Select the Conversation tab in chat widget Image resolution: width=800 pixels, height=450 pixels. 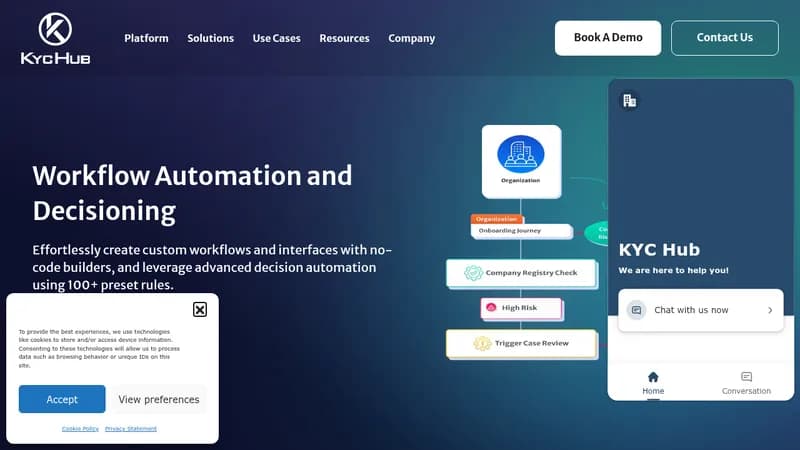[x=746, y=383]
